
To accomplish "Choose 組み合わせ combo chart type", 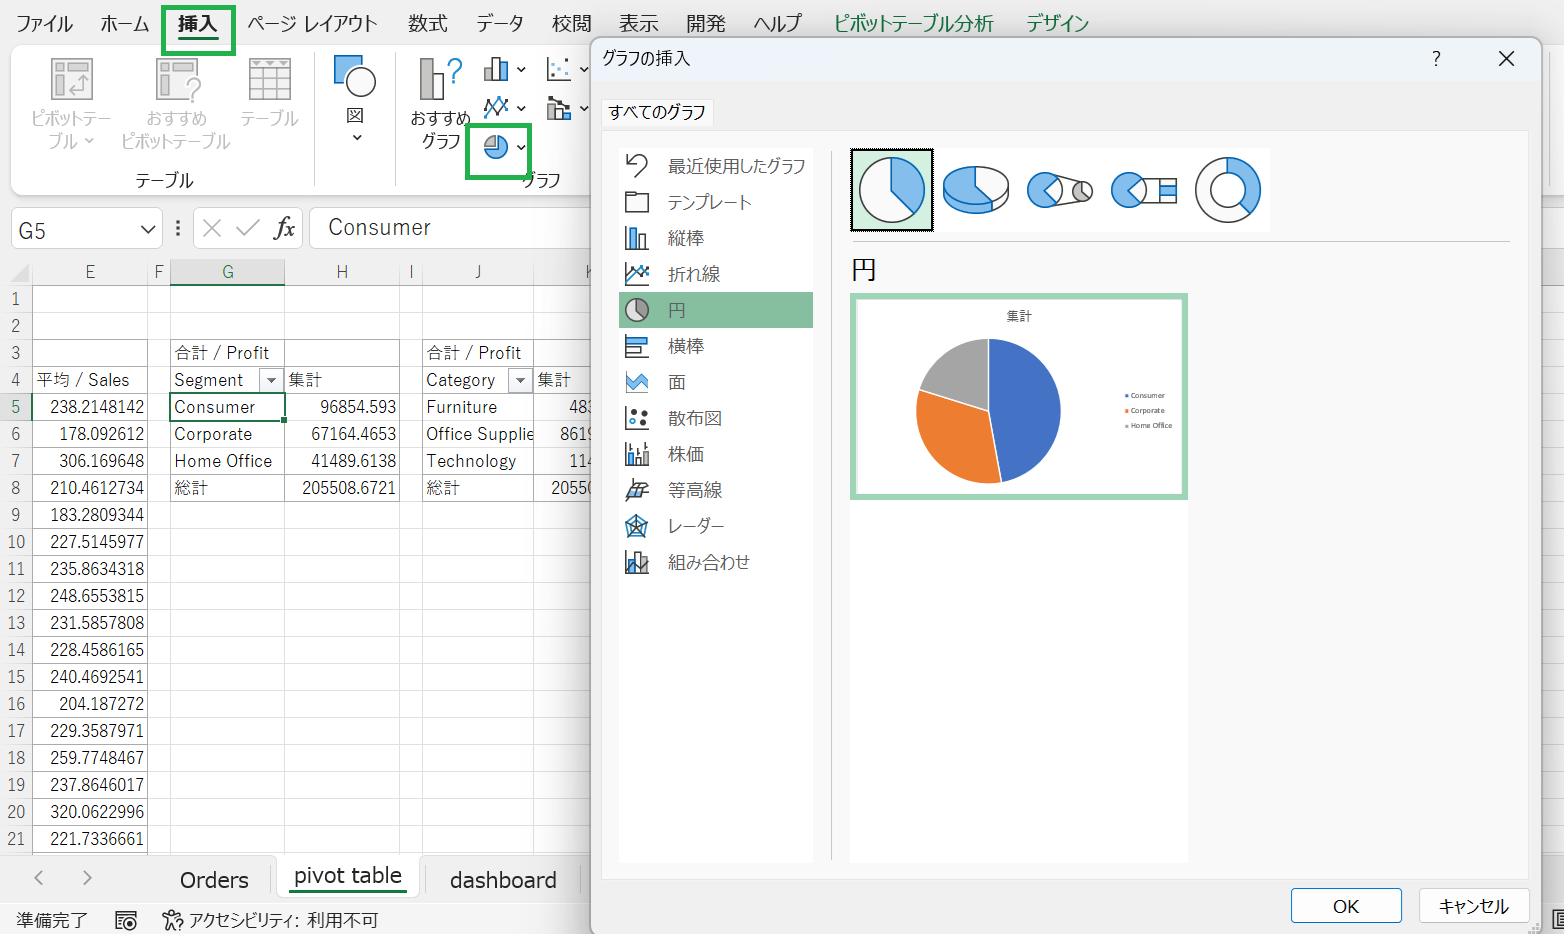I will [x=716, y=562].
